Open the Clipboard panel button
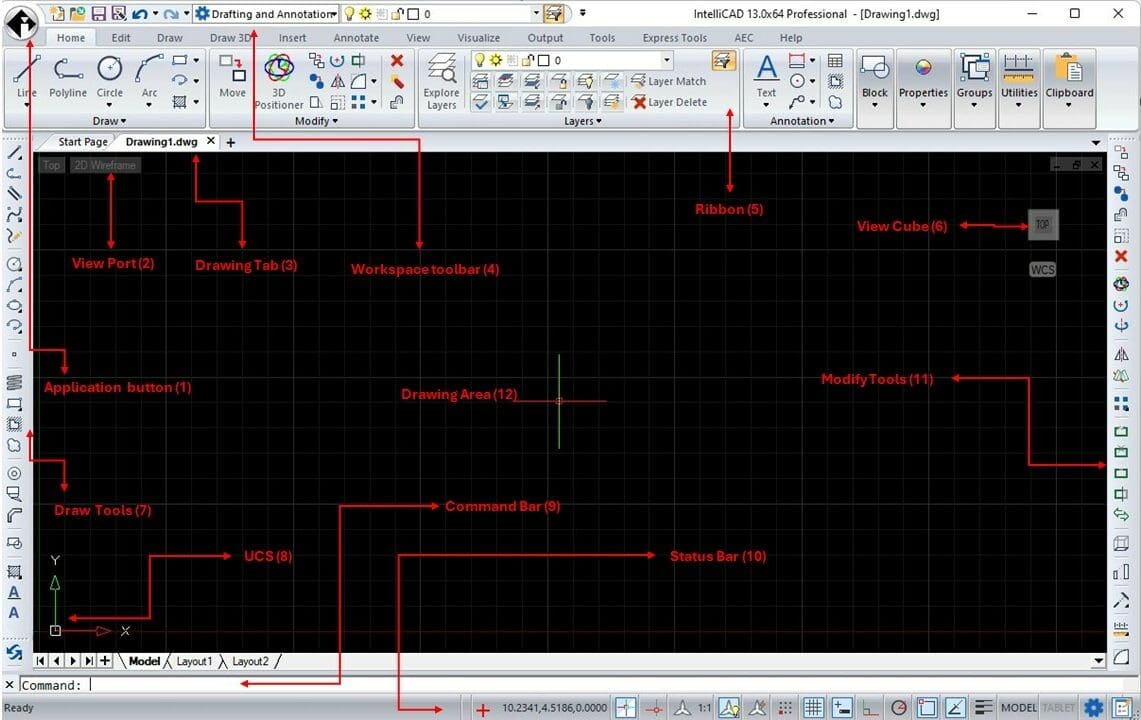Viewport: 1141px width, 720px height. pyautogui.click(x=1069, y=88)
